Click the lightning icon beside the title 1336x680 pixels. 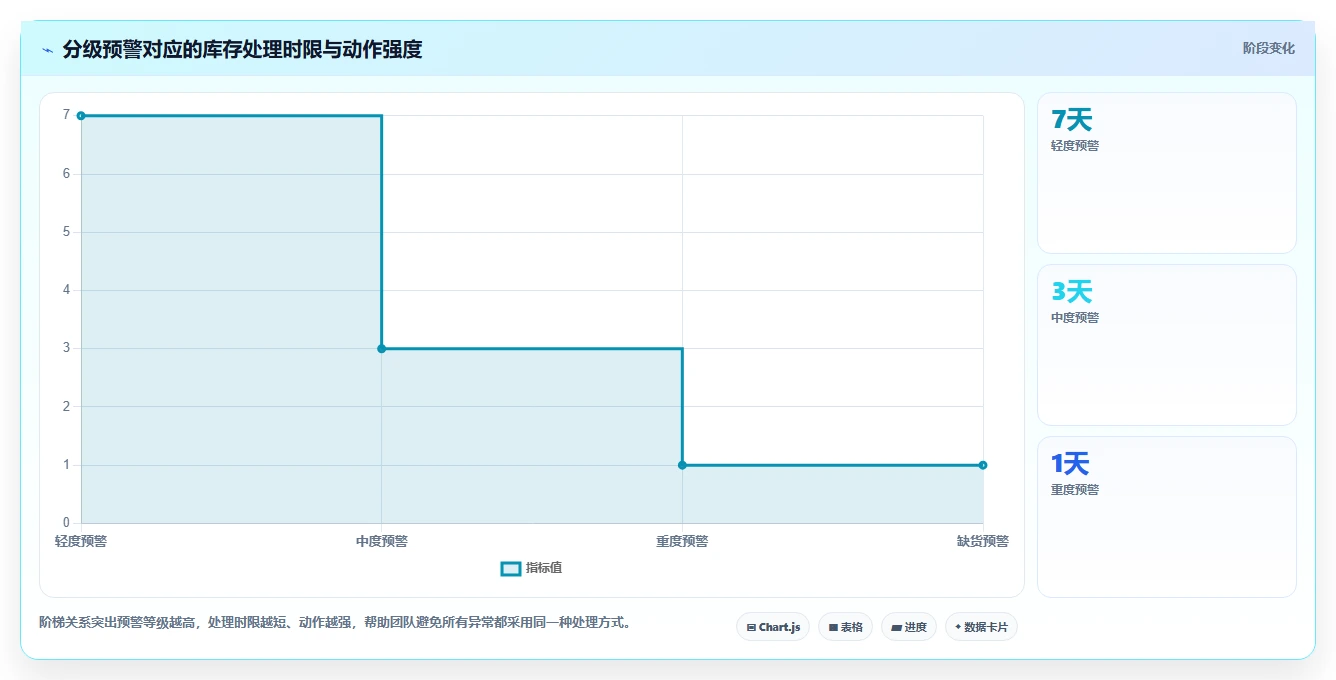[x=47, y=49]
